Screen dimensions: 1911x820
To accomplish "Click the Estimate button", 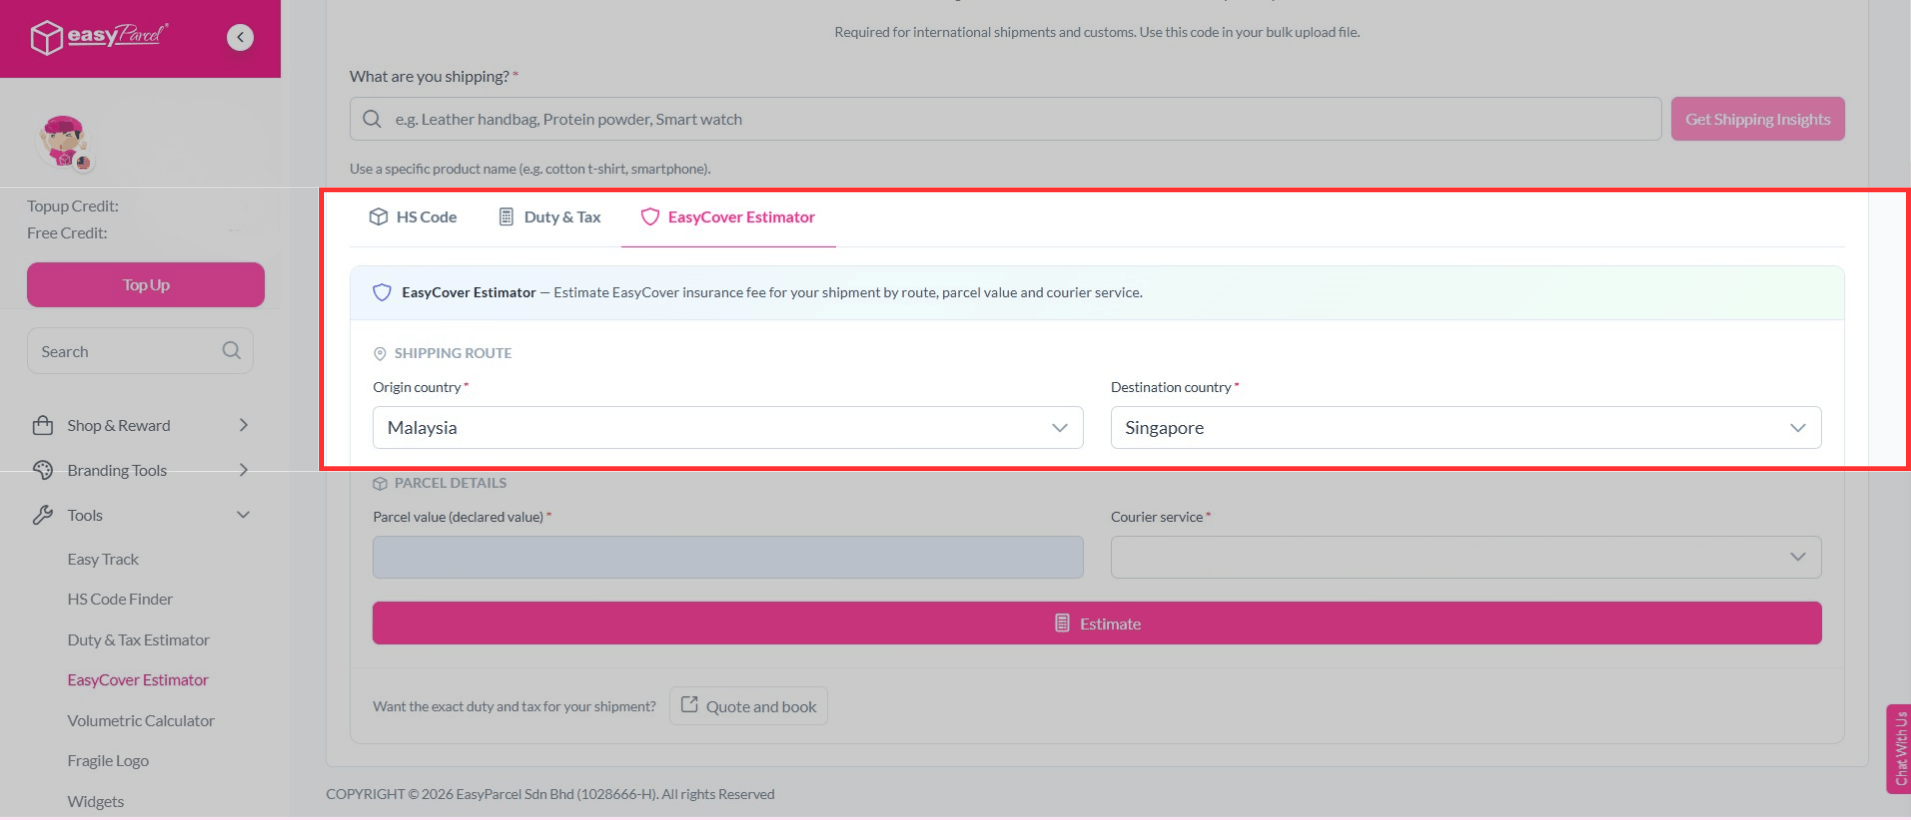I will coord(1097,623).
